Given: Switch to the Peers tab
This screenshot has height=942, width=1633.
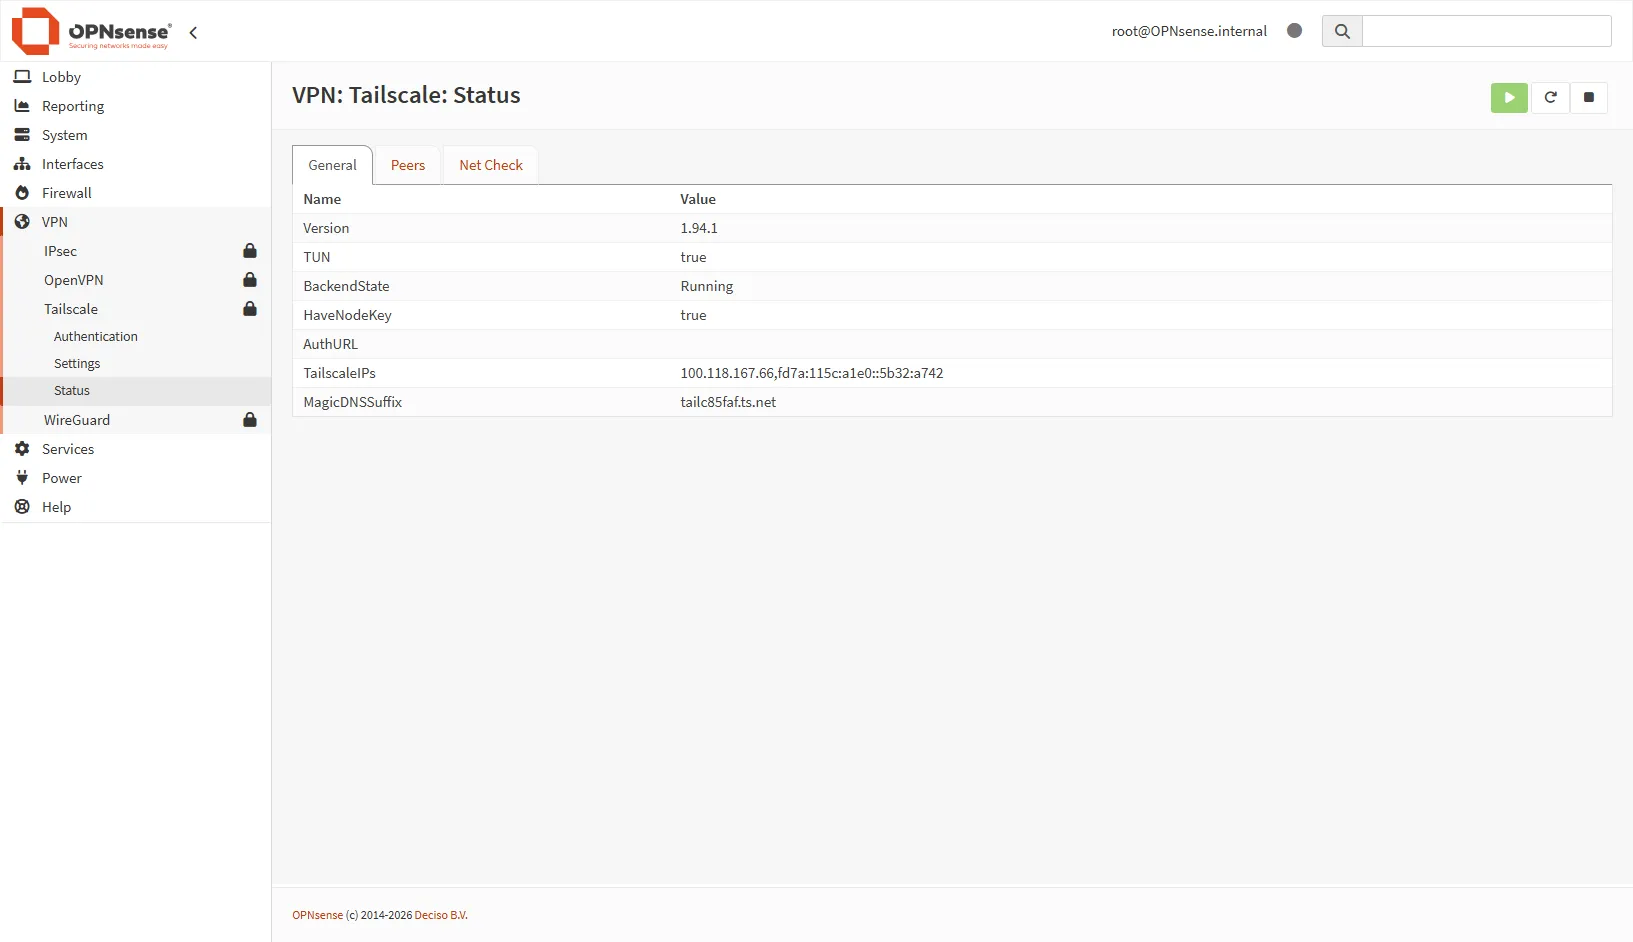Looking at the screenshot, I should click(407, 166).
